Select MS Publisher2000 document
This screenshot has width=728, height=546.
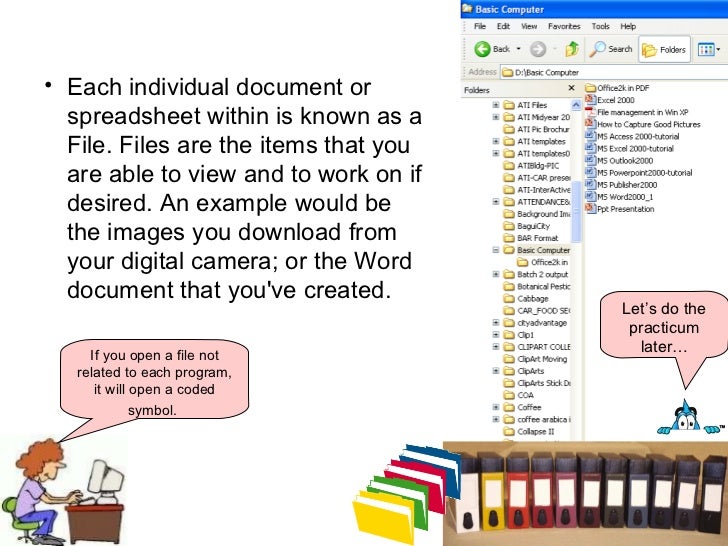point(621,184)
